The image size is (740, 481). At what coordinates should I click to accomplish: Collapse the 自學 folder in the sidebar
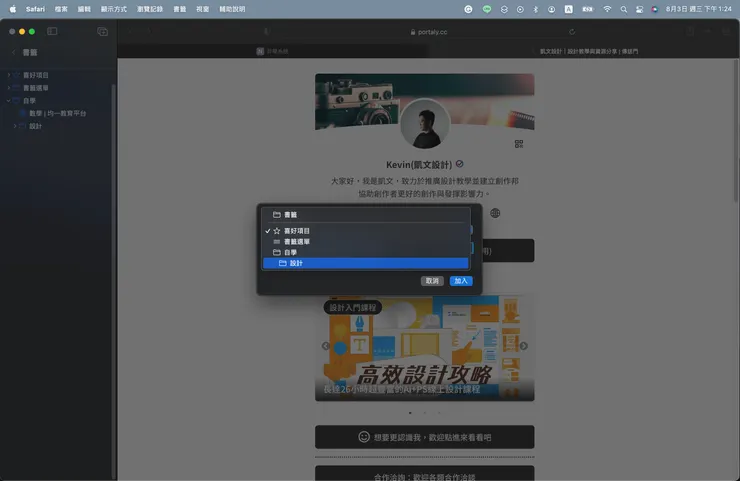click(x=8, y=101)
